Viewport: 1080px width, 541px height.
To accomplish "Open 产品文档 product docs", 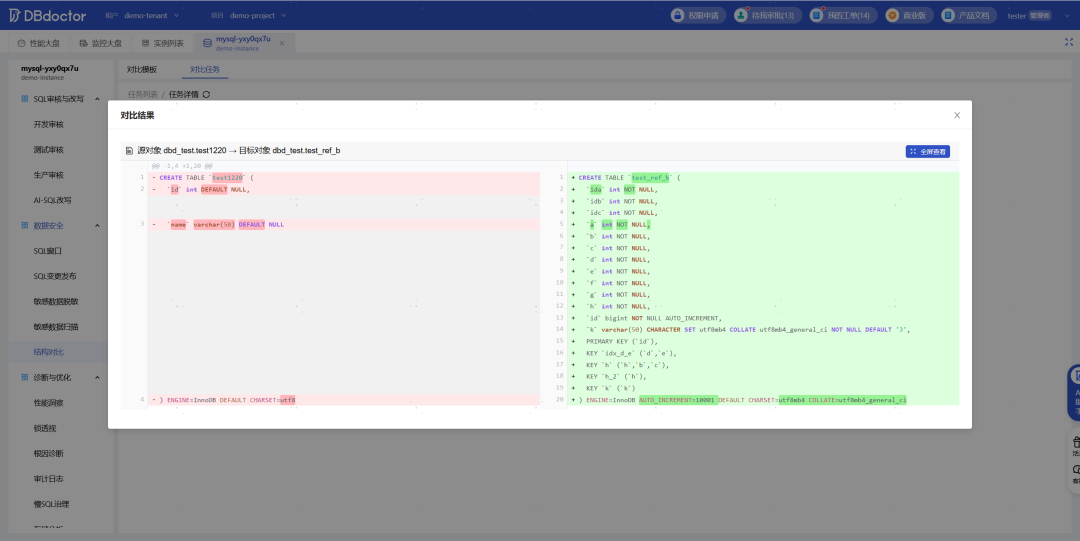I will (x=968, y=15).
